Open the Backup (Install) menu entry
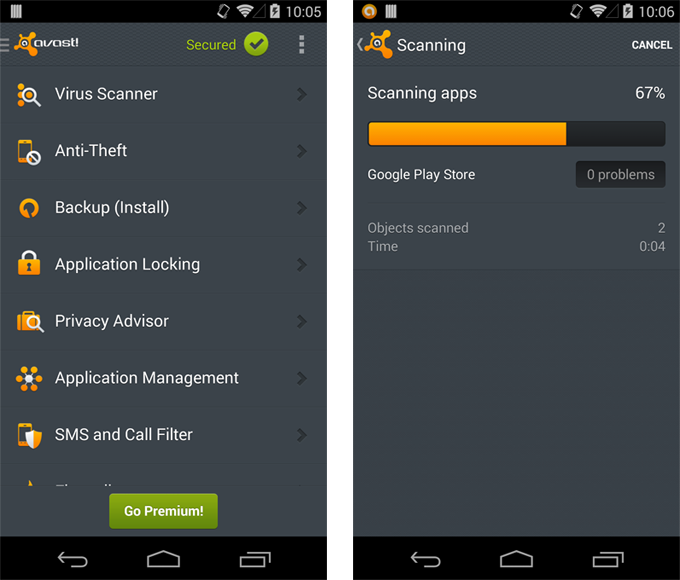This screenshot has height=580, width=680. 112,208
